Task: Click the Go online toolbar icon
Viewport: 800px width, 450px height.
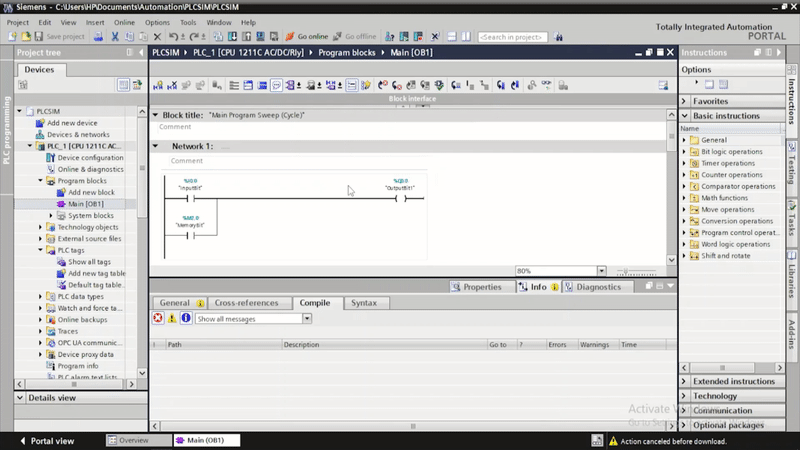Action: [291, 36]
